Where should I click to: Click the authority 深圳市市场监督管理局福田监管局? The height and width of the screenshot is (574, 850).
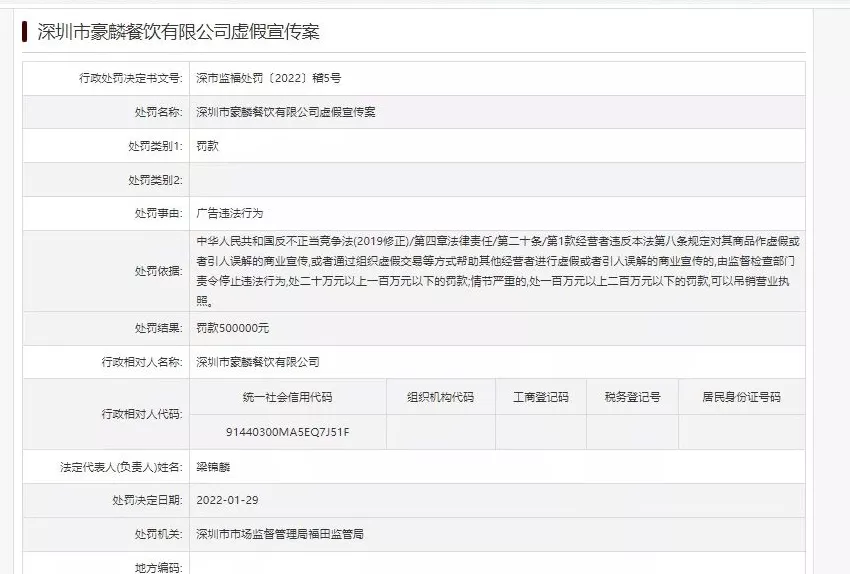(x=279, y=534)
